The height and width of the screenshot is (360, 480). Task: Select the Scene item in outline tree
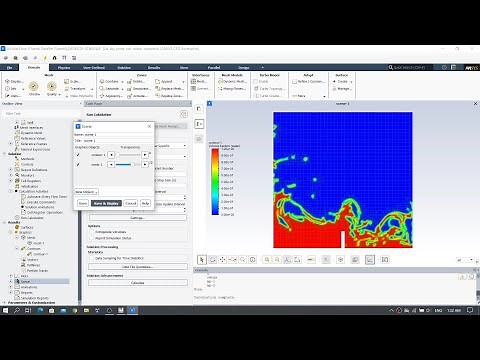pos(25,281)
